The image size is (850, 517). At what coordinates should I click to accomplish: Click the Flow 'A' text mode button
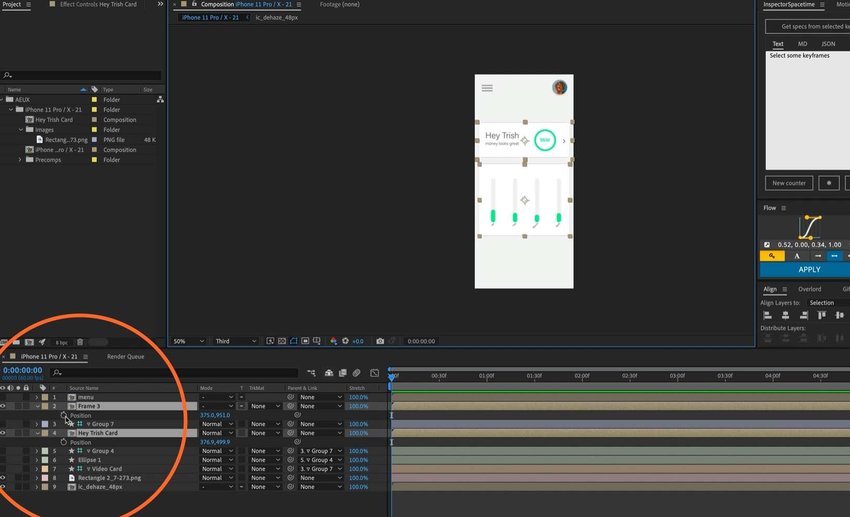[797, 256]
